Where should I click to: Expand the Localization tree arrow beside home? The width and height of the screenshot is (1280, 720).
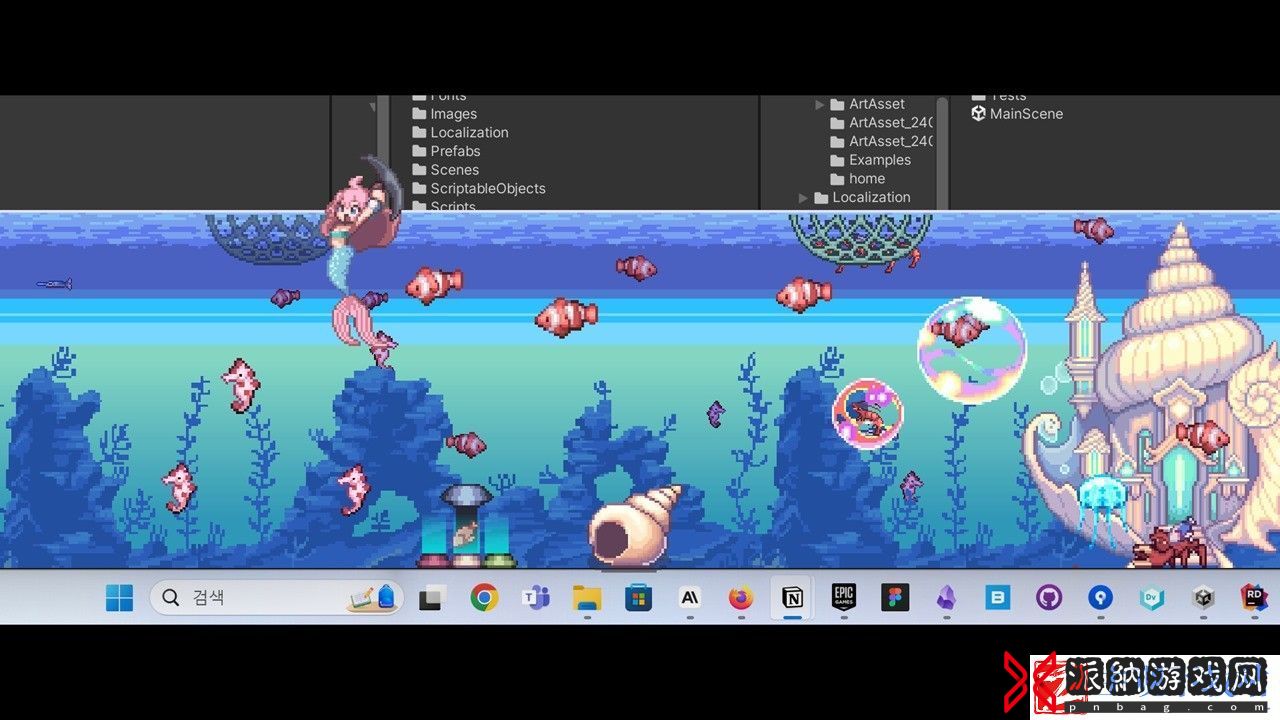coord(803,198)
